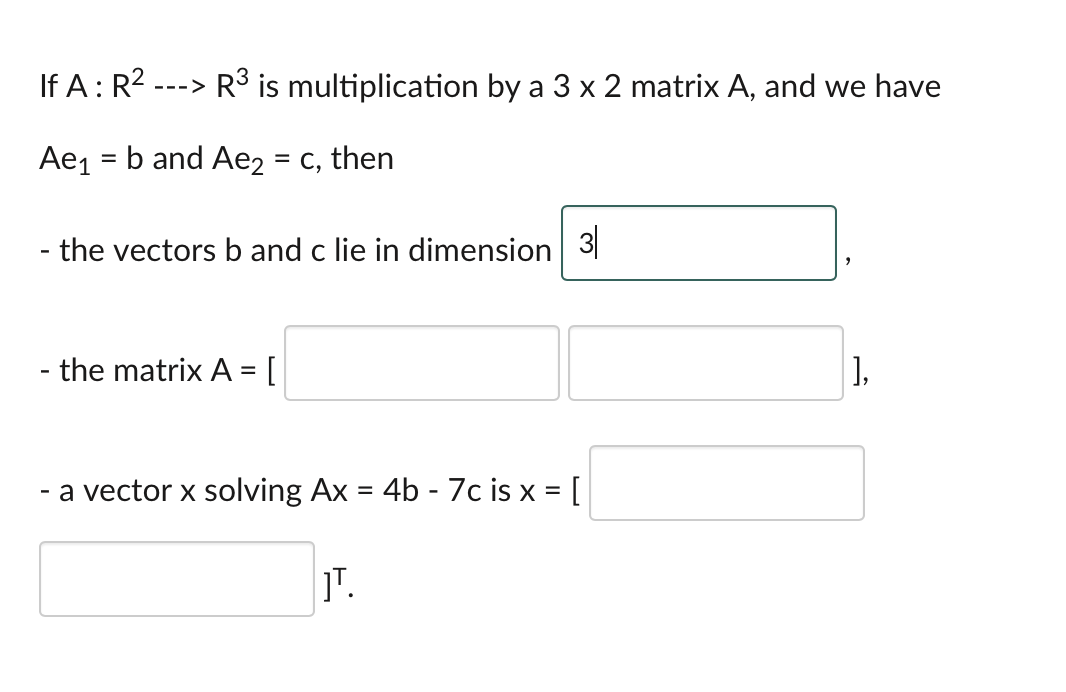Click the second vector x component field
Viewport: 1066px width, 692px height.
pyautogui.click(x=176, y=580)
